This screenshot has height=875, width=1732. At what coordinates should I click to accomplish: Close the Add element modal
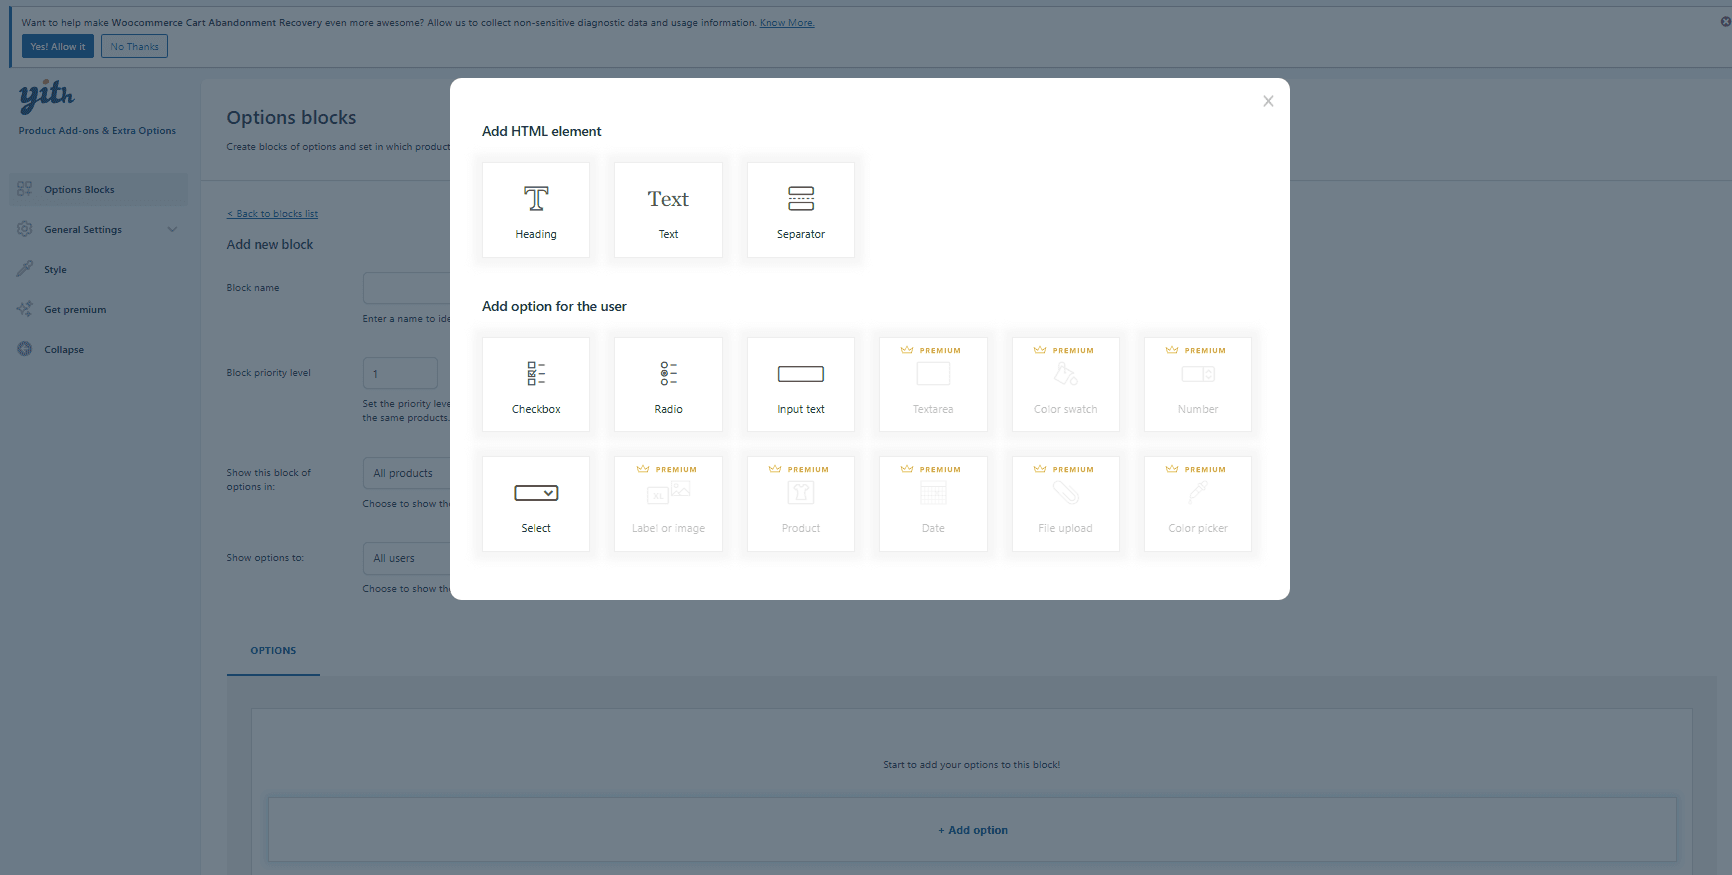click(1268, 101)
